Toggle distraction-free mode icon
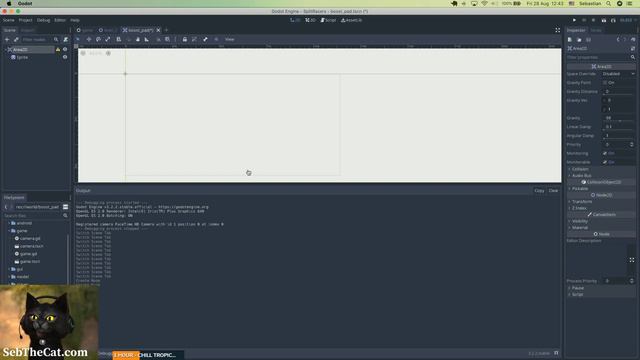Screen dimensions: 640x360 (558, 30)
